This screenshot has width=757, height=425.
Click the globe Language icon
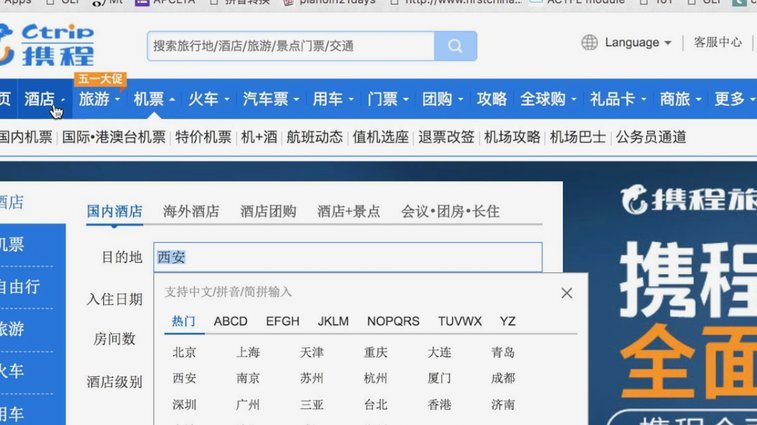click(x=589, y=42)
